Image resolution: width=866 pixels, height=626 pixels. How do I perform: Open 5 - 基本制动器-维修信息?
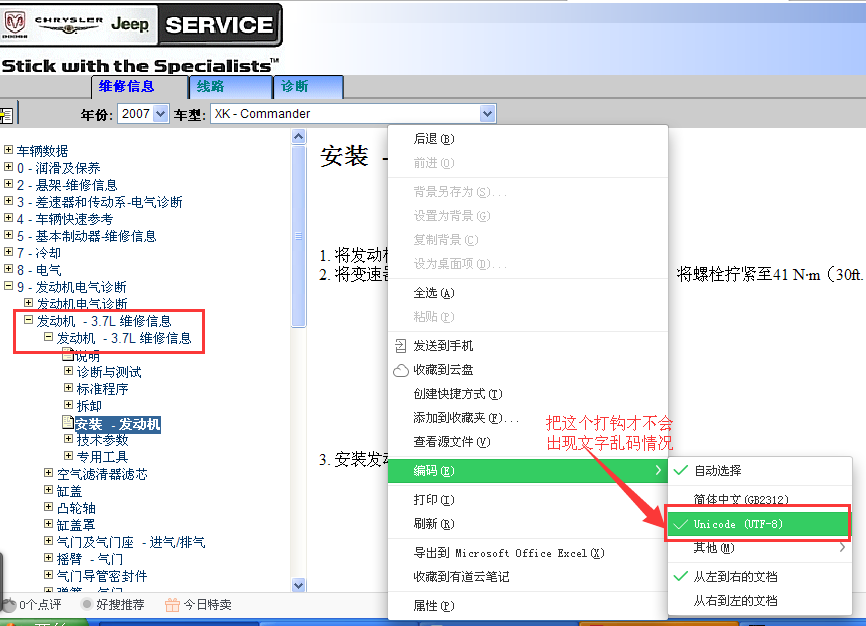(87, 236)
